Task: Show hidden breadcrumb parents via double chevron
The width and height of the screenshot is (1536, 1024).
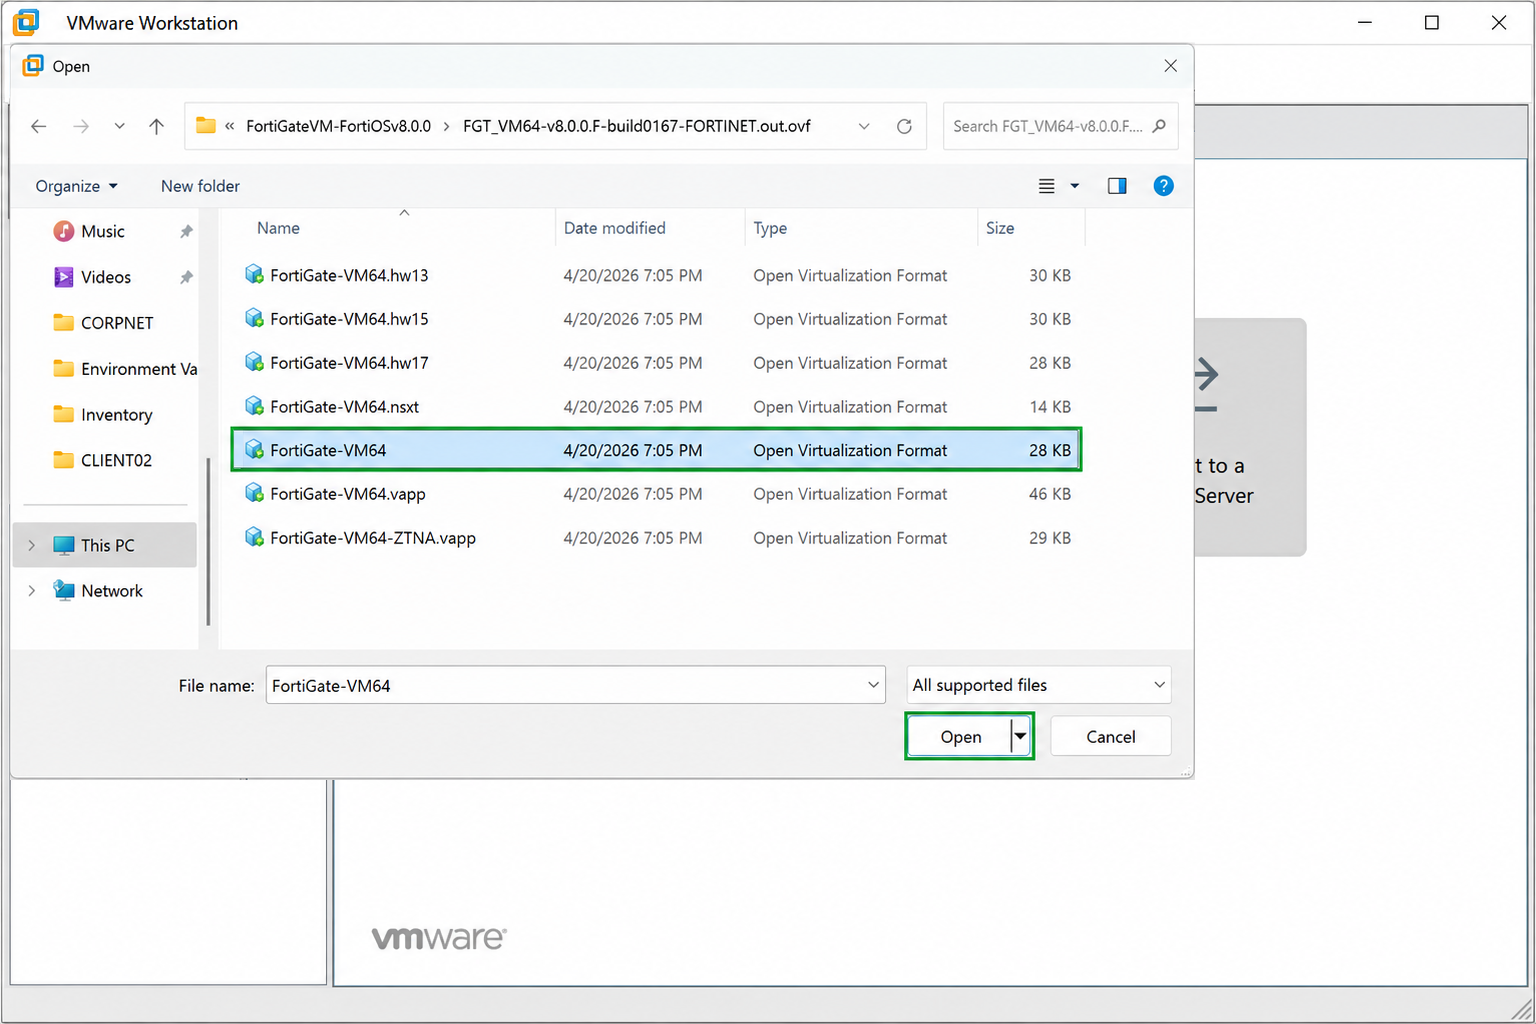Action: click(230, 126)
